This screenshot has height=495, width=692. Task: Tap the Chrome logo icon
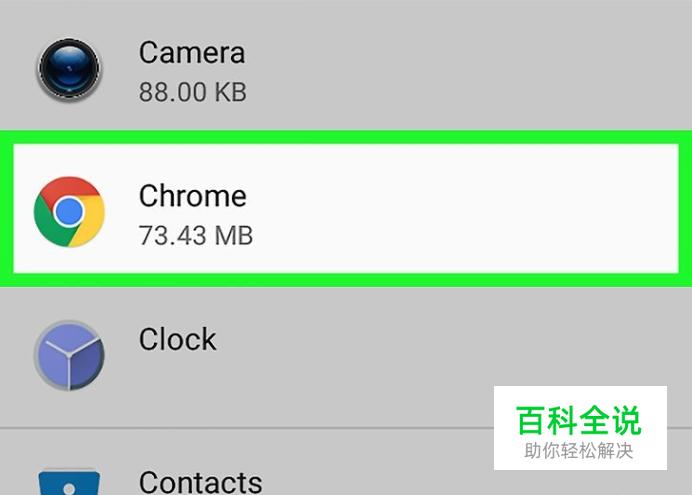tap(69, 212)
